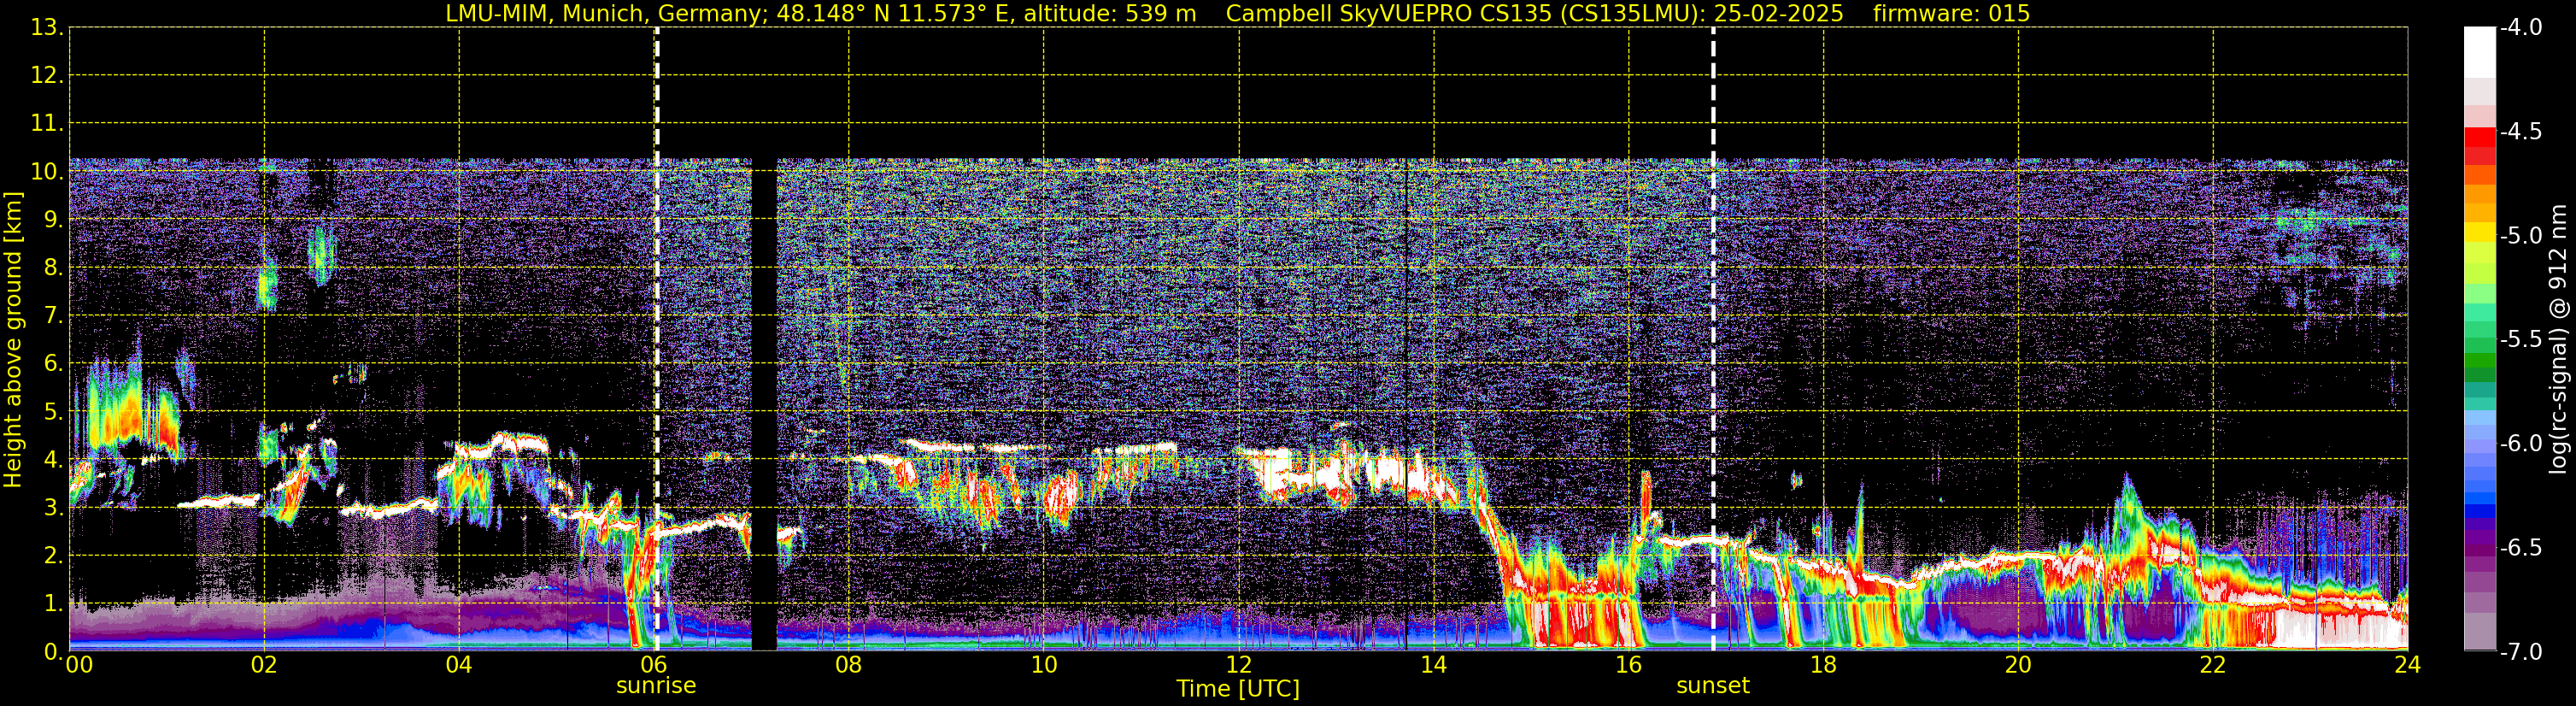Click the x-axis tick label '24'

2407,666
